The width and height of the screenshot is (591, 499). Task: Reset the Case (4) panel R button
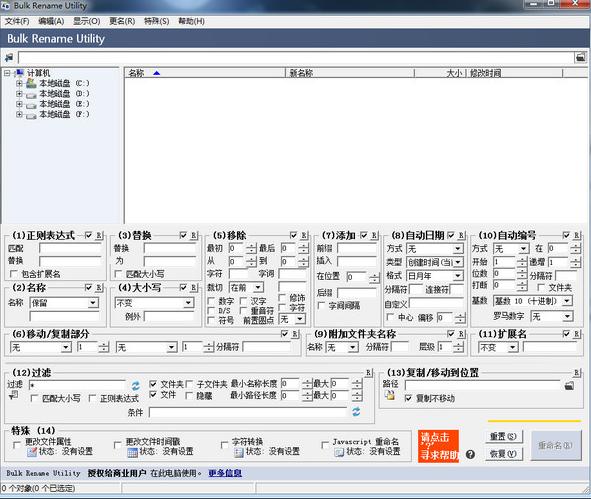pos(194,288)
